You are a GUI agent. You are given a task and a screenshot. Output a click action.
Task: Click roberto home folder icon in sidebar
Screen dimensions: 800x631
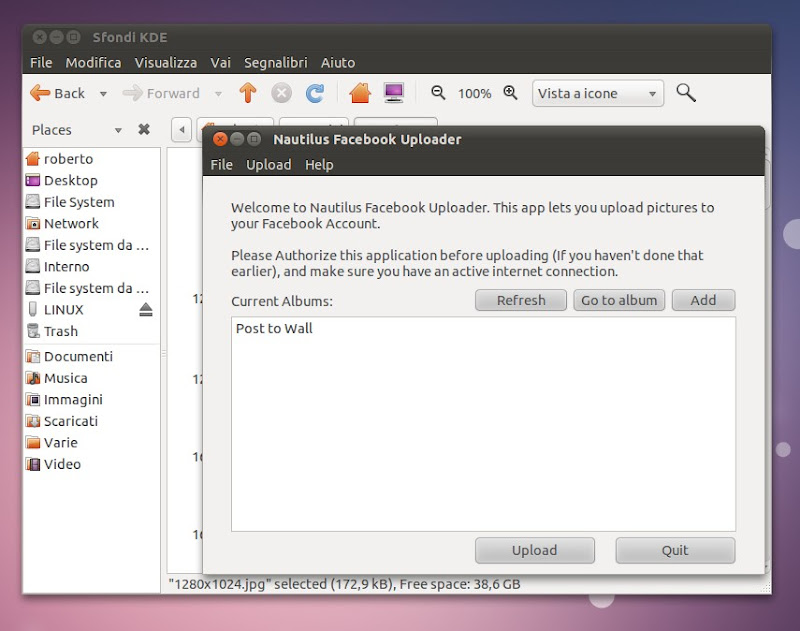coord(33,159)
